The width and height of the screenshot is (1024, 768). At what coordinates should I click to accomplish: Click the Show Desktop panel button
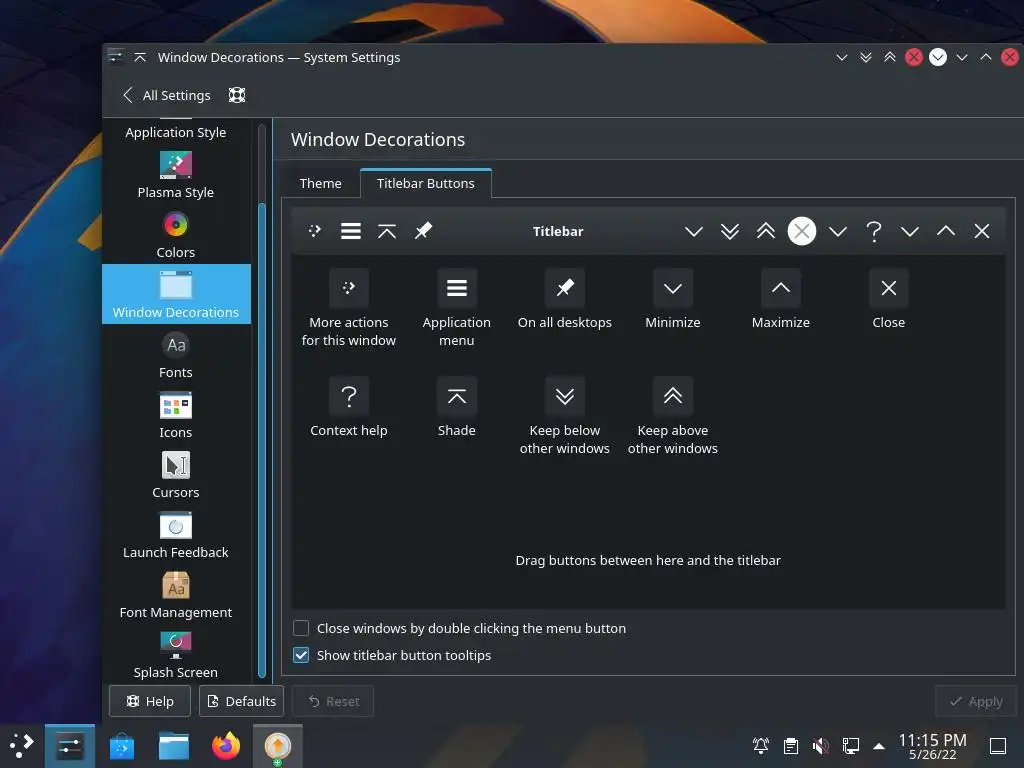998,746
